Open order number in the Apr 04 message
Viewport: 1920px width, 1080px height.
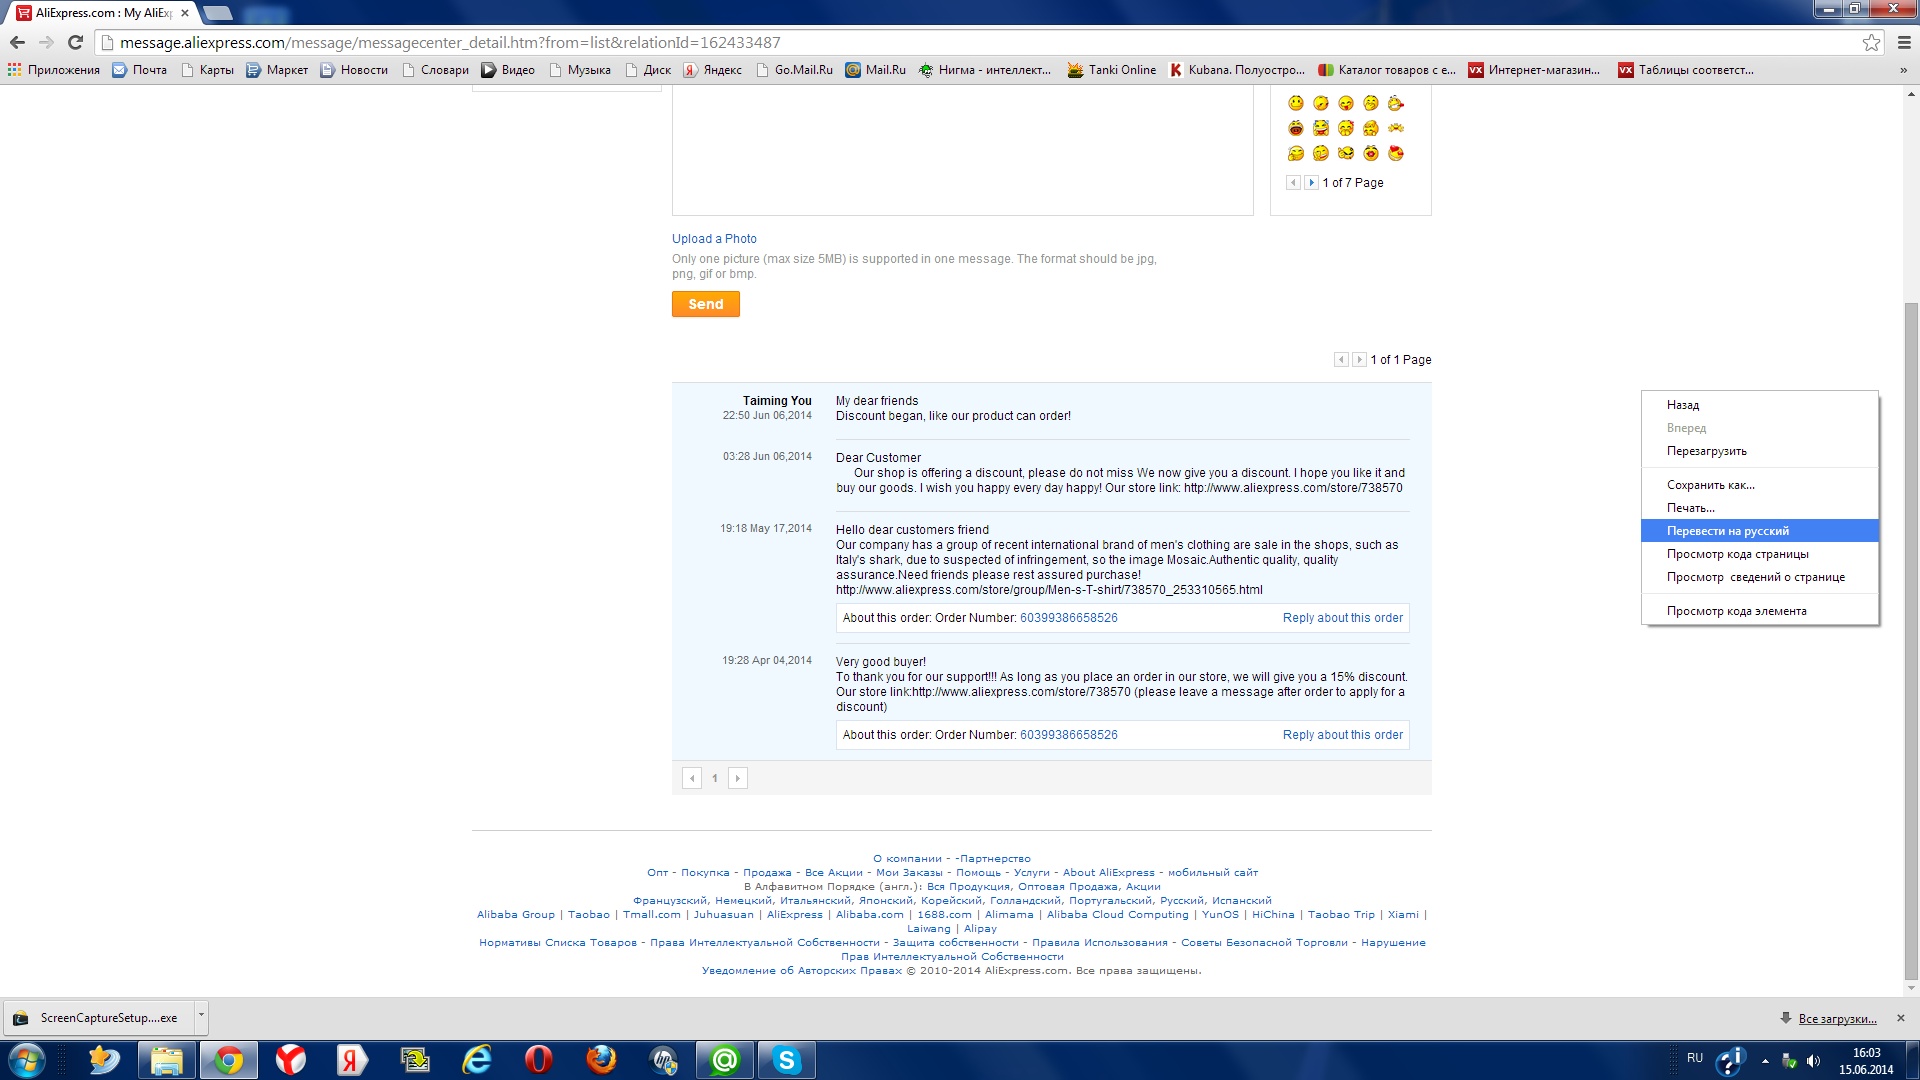pos(1068,735)
